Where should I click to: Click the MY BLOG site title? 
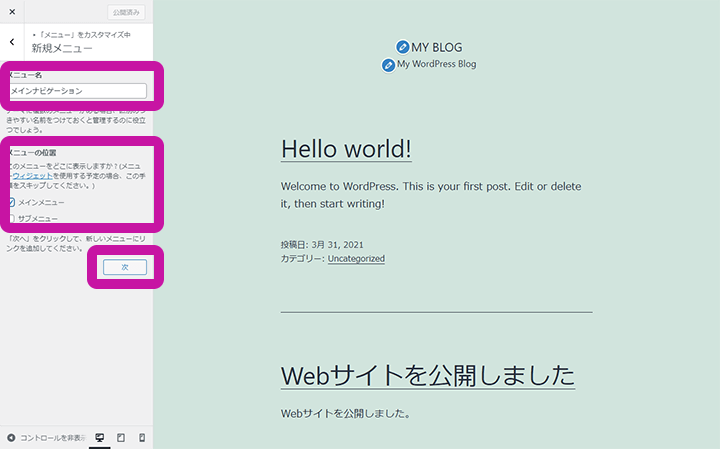point(437,47)
